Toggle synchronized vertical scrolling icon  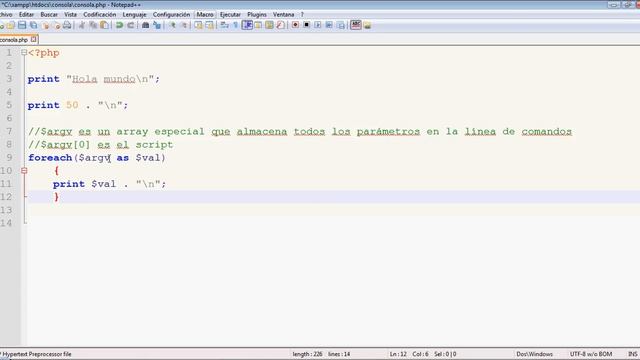(x=198, y=25)
